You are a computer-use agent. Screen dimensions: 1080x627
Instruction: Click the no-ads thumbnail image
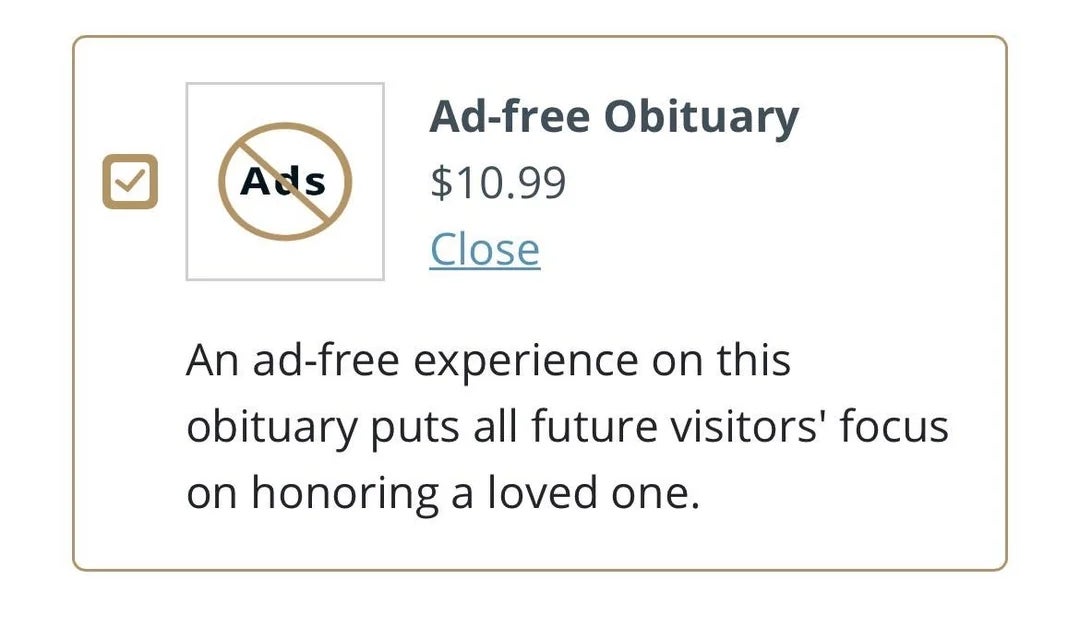(x=285, y=182)
